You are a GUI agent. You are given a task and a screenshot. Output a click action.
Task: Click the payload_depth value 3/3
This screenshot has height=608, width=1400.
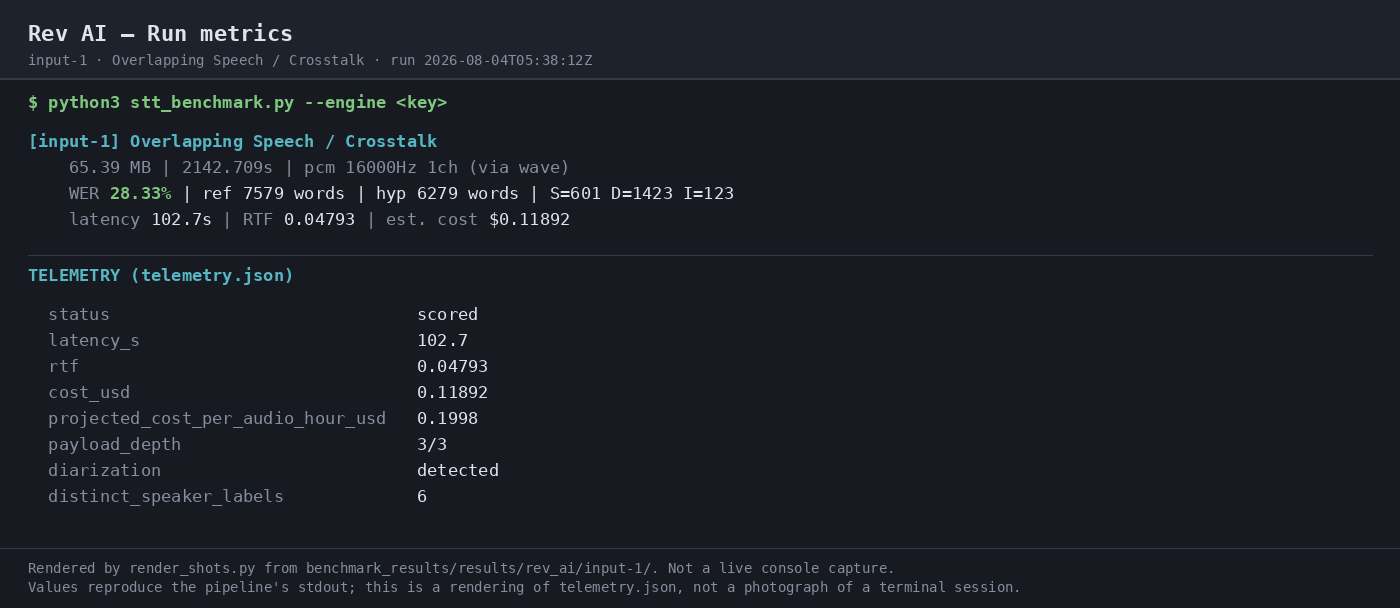tap(432, 445)
